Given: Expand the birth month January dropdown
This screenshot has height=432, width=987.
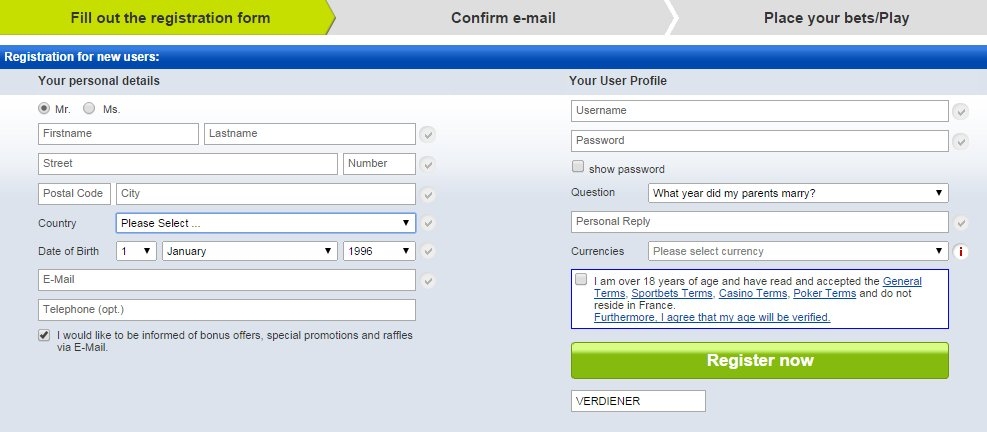Looking at the screenshot, I should pos(250,251).
